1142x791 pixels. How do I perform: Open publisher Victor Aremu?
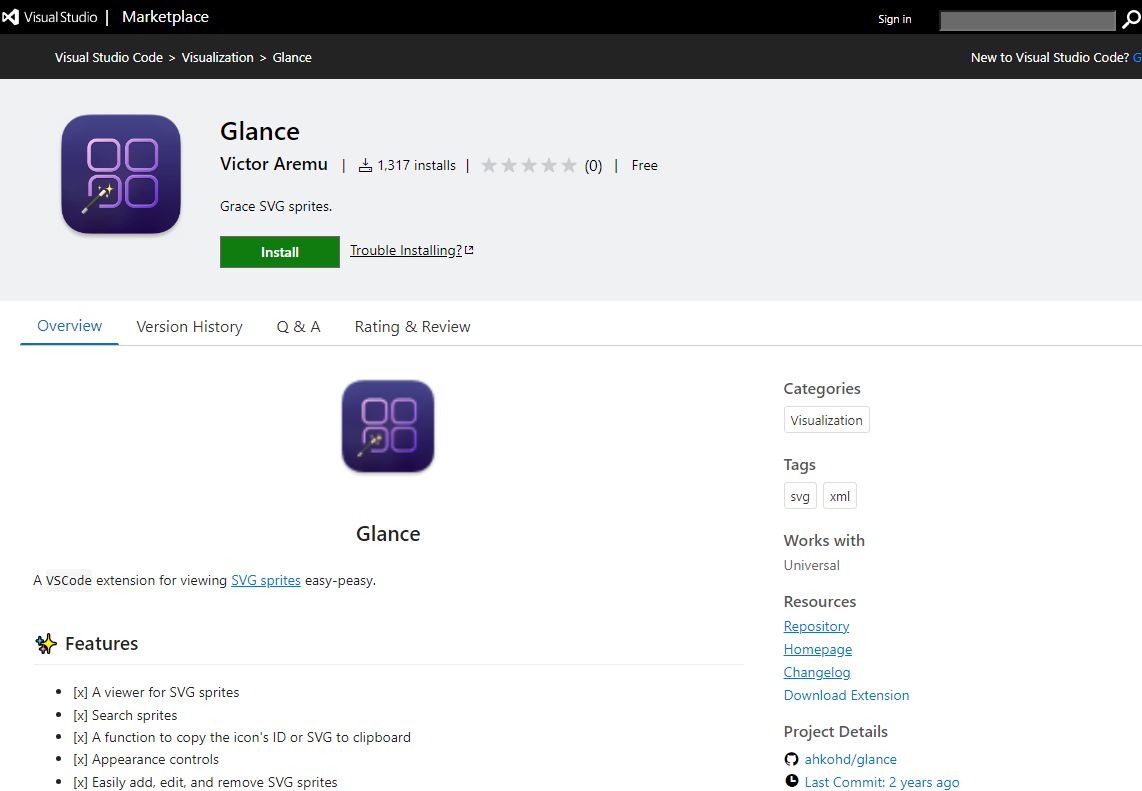[274, 164]
